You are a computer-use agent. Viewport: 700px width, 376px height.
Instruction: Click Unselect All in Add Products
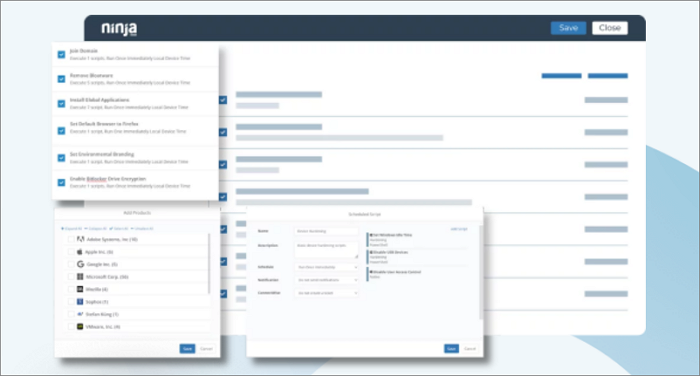142,229
